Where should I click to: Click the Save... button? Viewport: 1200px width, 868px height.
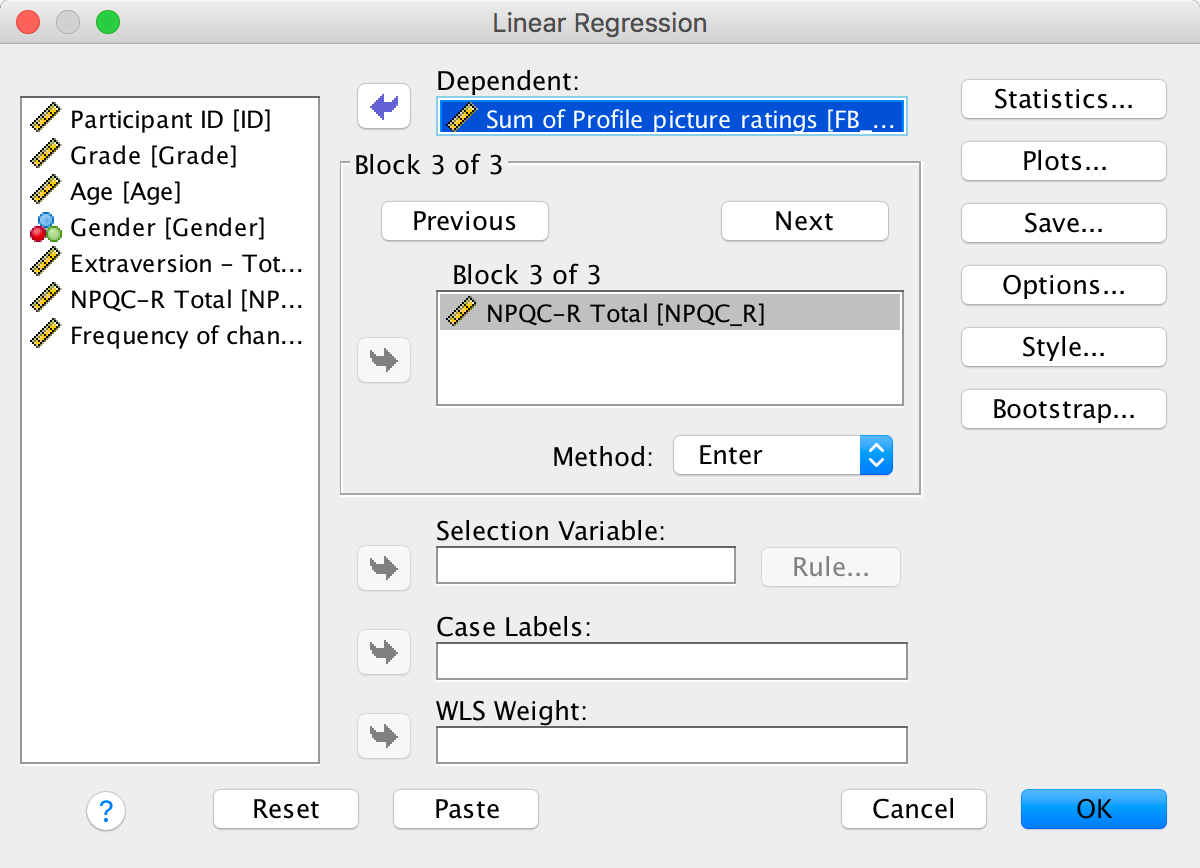pos(1063,223)
